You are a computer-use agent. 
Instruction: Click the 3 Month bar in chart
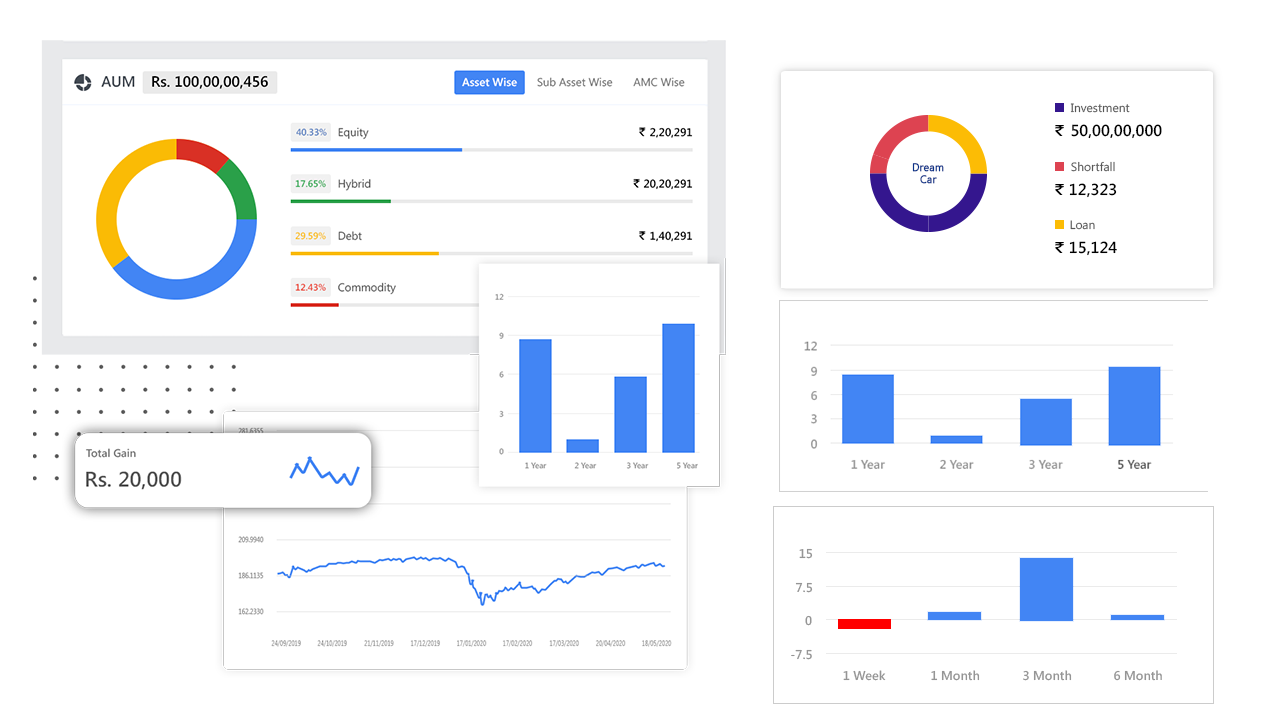pyautogui.click(x=1046, y=590)
